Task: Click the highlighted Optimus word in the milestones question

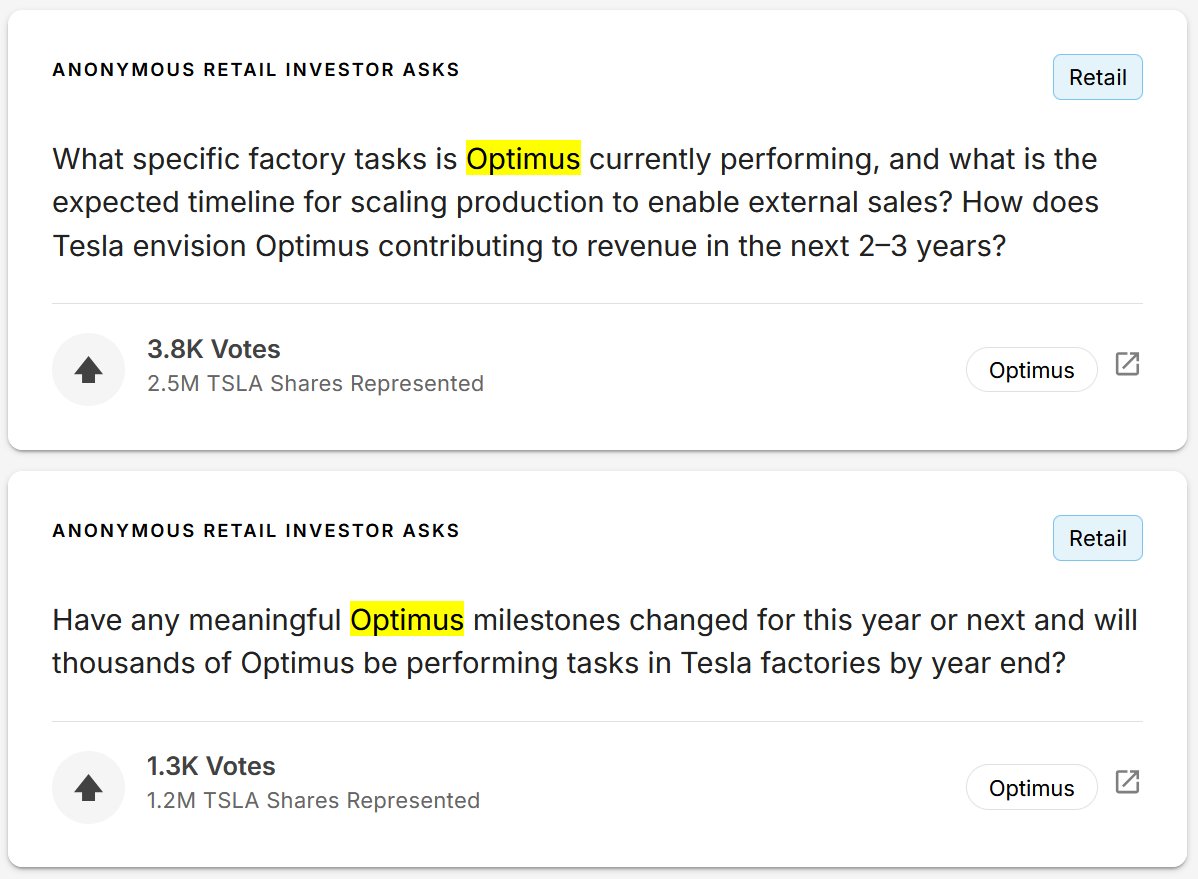Action: [x=407, y=619]
